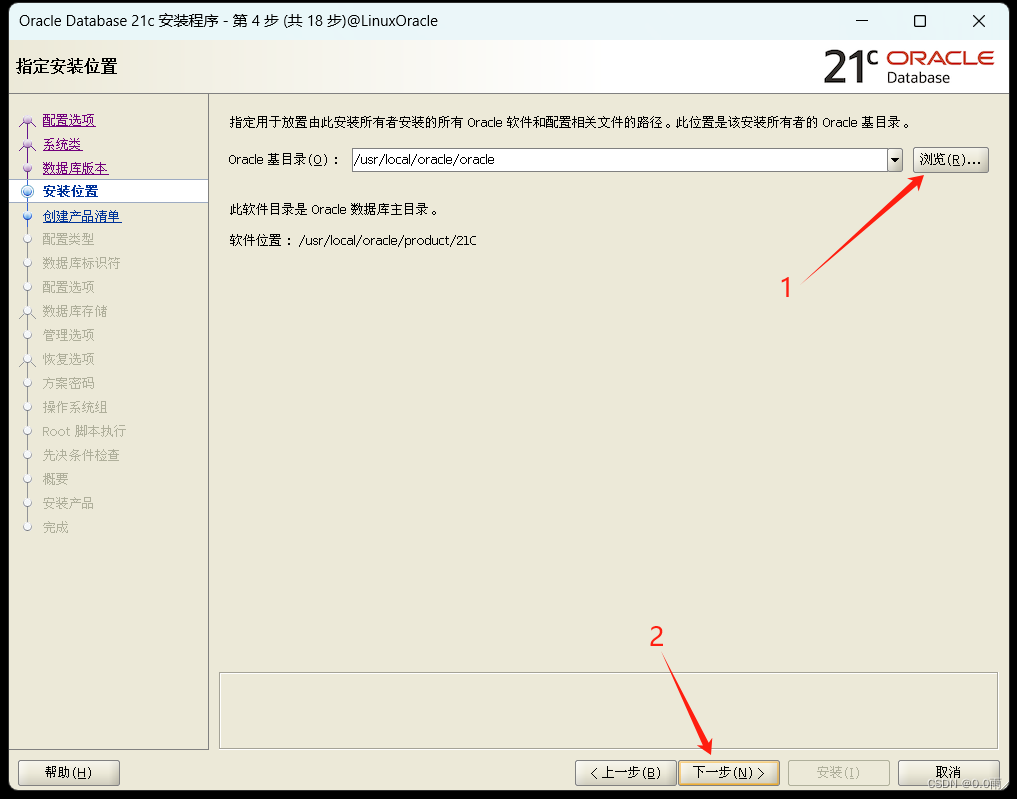1017x799 pixels.
Task: Open the 帮助(H) help dialog
Action: click(x=67, y=772)
